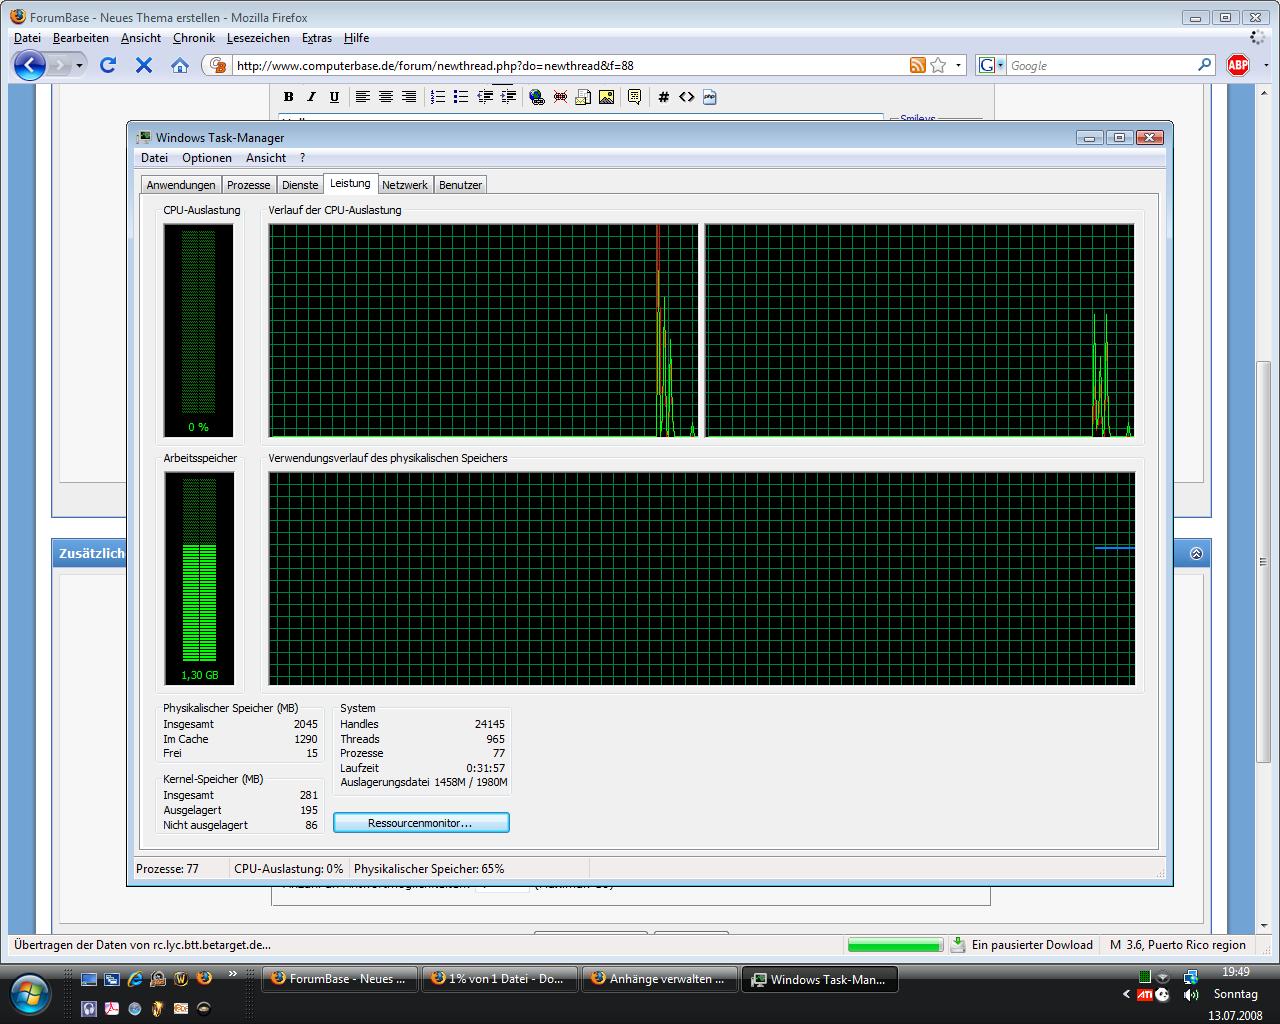Decrease indent in forum editor
This screenshot has height=1024, width=1280.
[x=484, y=97]
